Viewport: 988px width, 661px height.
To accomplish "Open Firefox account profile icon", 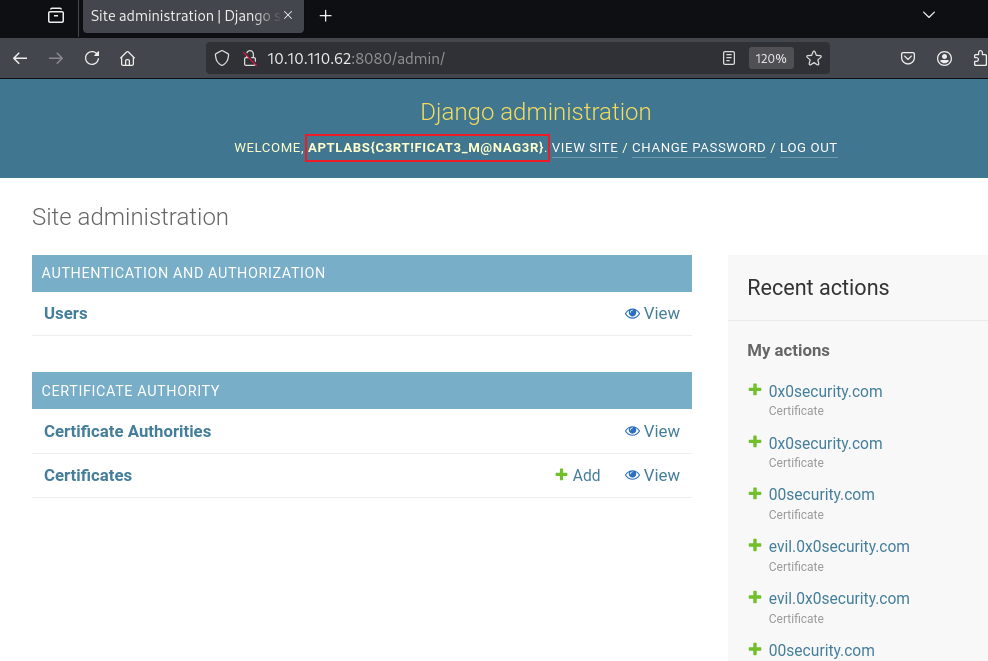I will (x=944, y=59).
